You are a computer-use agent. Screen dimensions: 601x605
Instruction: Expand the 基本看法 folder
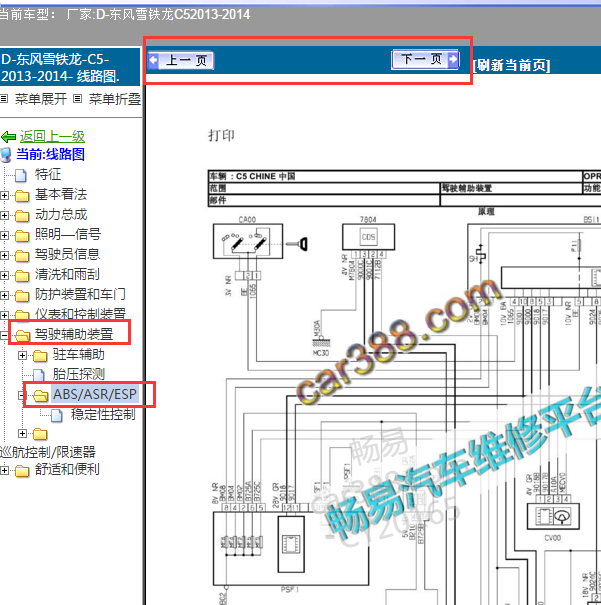[x=4, y=195]
